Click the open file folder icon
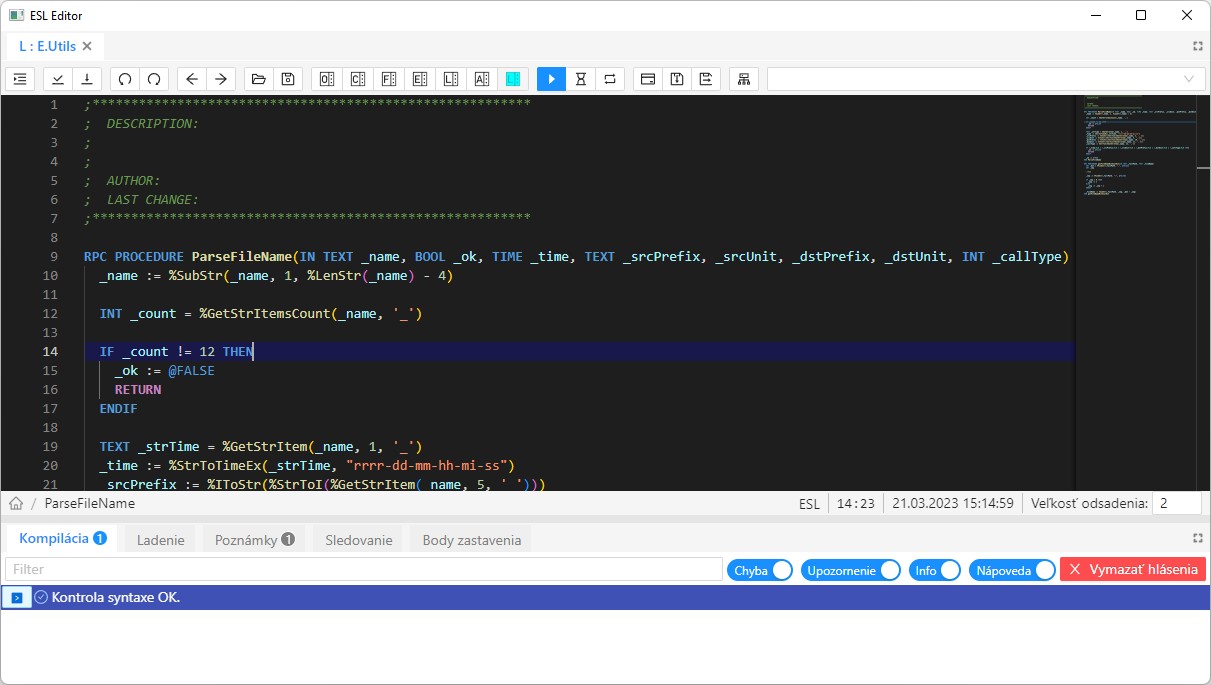1211x685 pixels. pyautogui.click(x=259, y=79)
